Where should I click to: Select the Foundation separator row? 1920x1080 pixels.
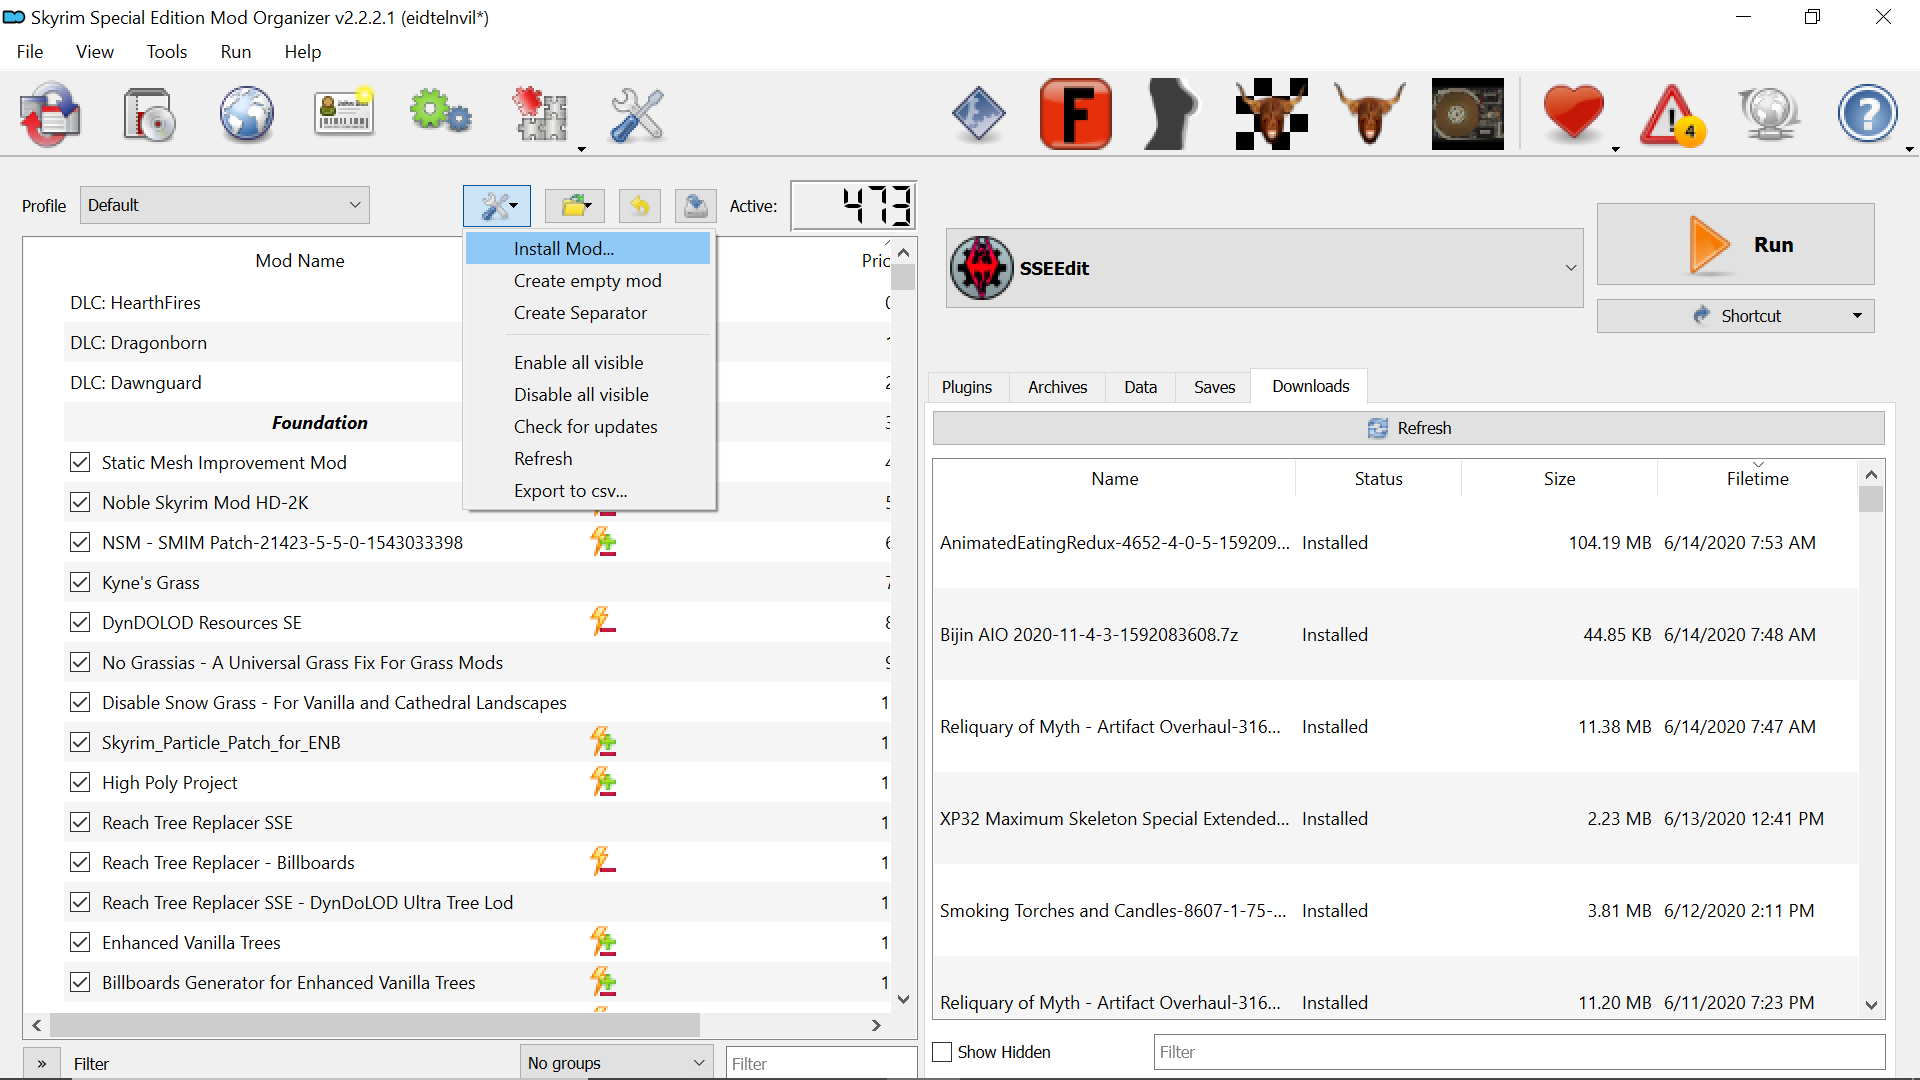click(320, 422)
